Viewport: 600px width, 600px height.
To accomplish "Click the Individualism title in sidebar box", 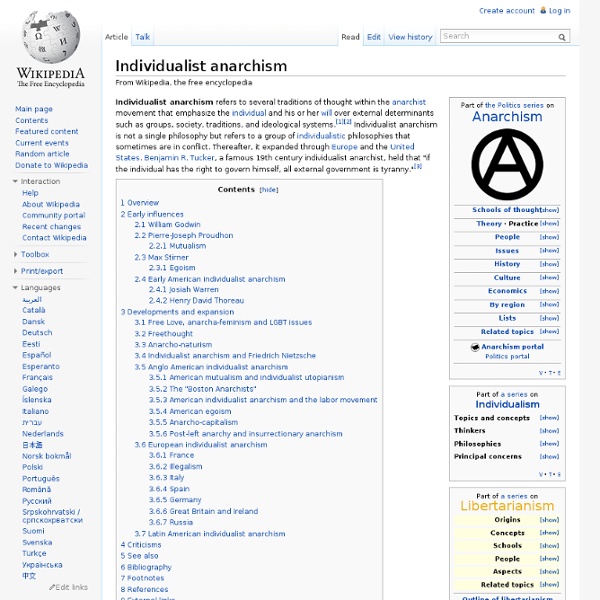I will point(507,404).
